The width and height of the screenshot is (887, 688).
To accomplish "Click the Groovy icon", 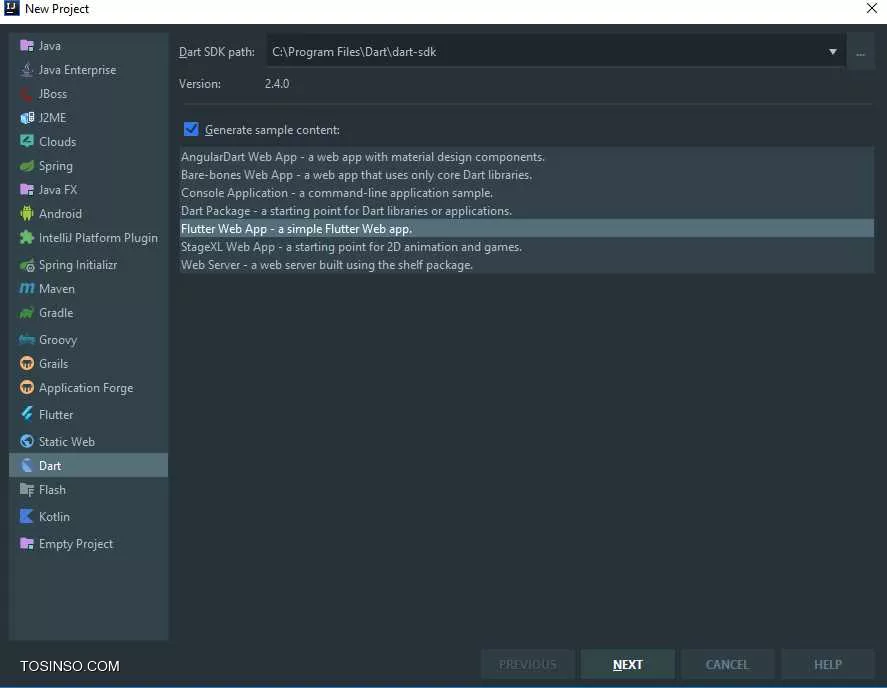I will pyautogui.click(x=27, y=339).
